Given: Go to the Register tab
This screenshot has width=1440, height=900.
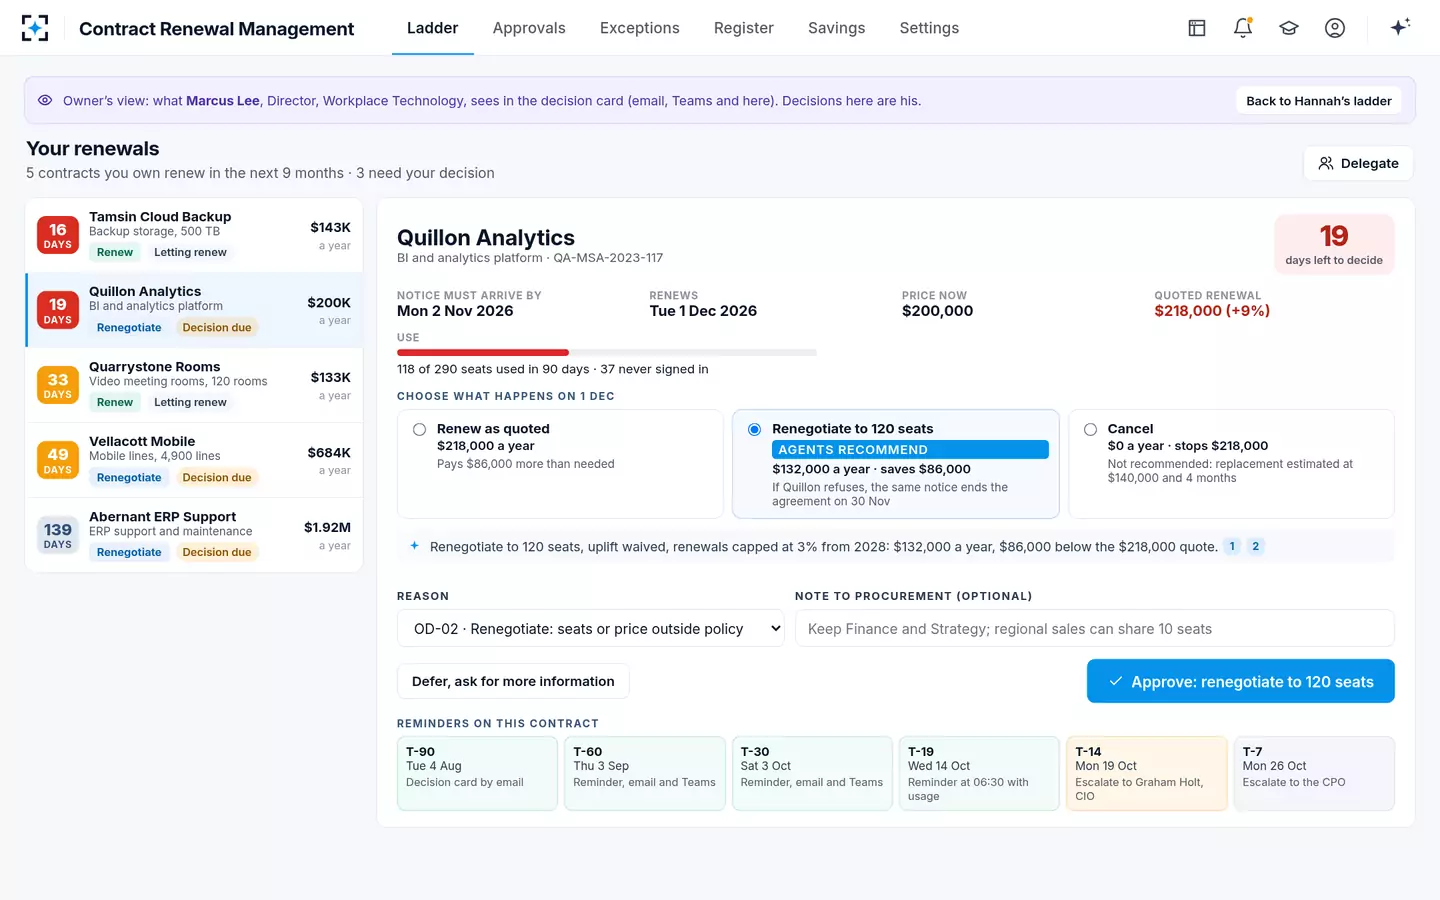Looking at the screenshot, I should tap(744, 28).
